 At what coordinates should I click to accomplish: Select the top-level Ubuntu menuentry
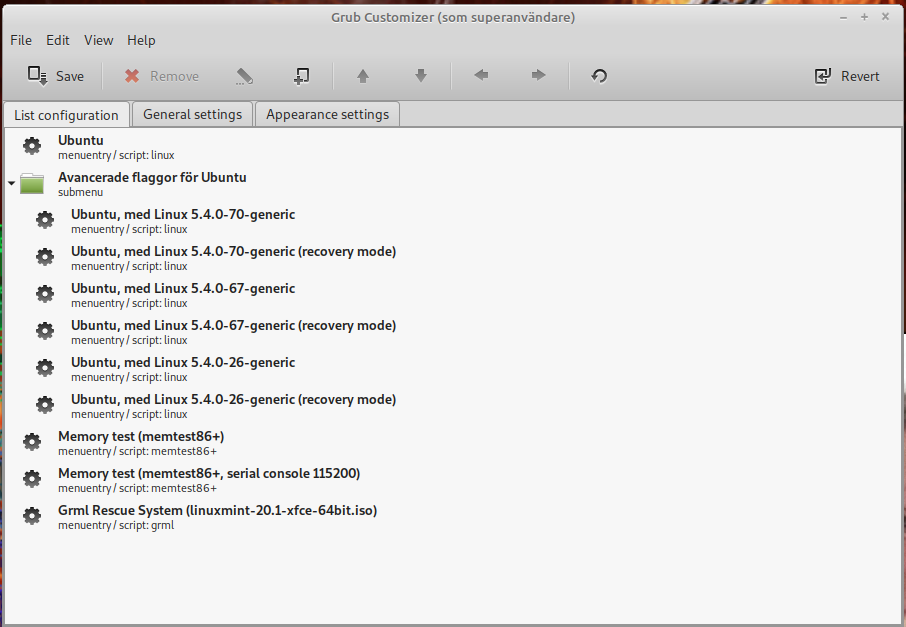coord(452,147)
